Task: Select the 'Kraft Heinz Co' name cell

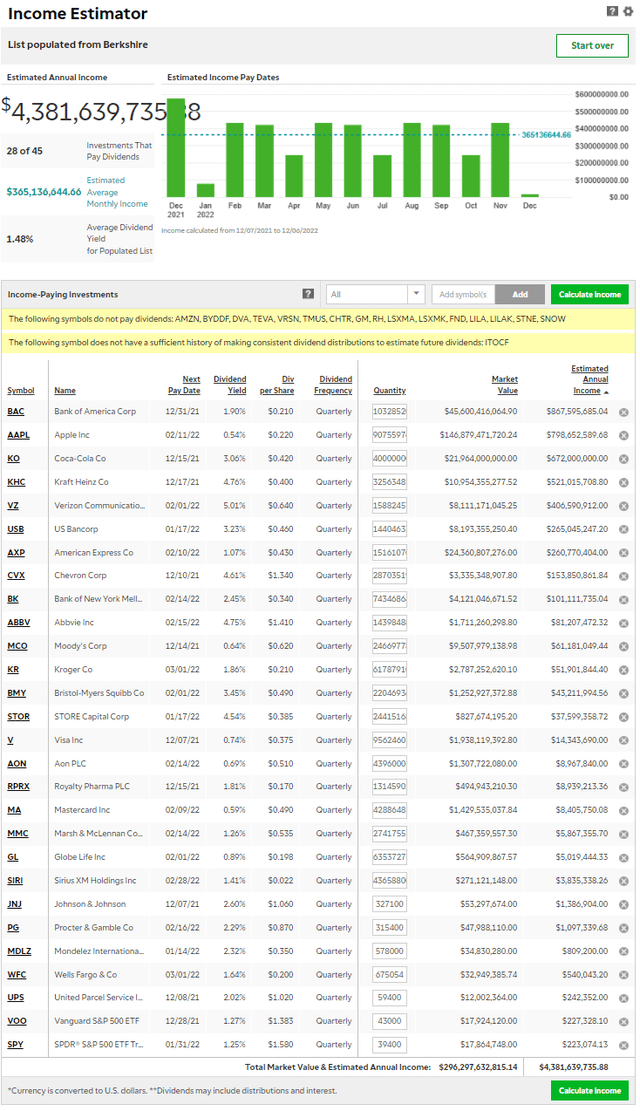Action: tap(82, 483)
